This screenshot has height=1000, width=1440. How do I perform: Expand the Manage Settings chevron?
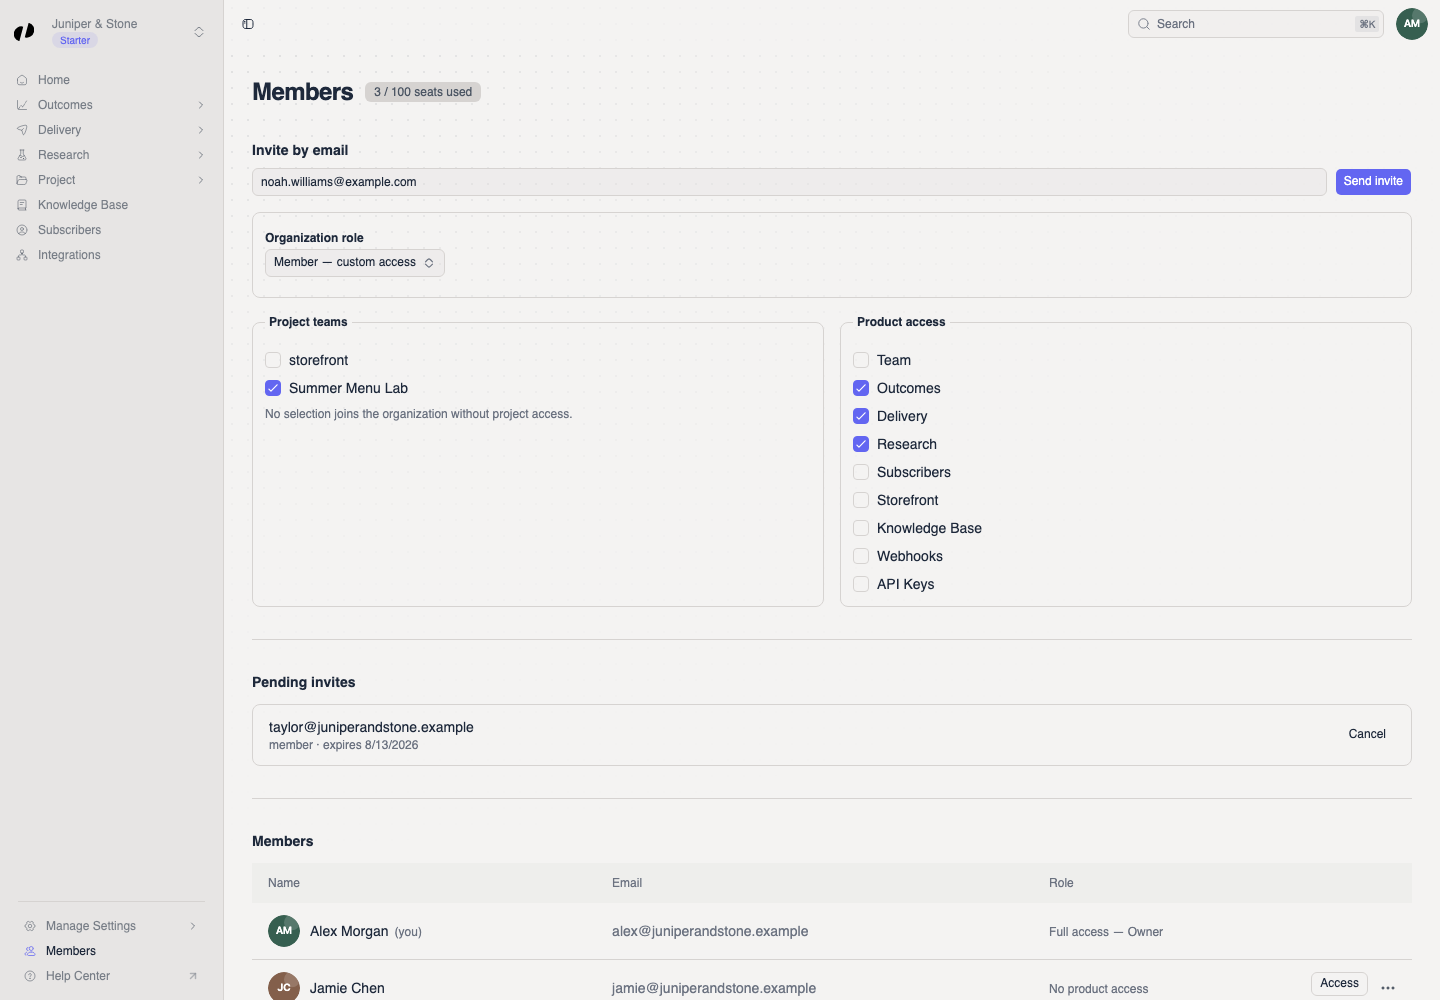193,926
